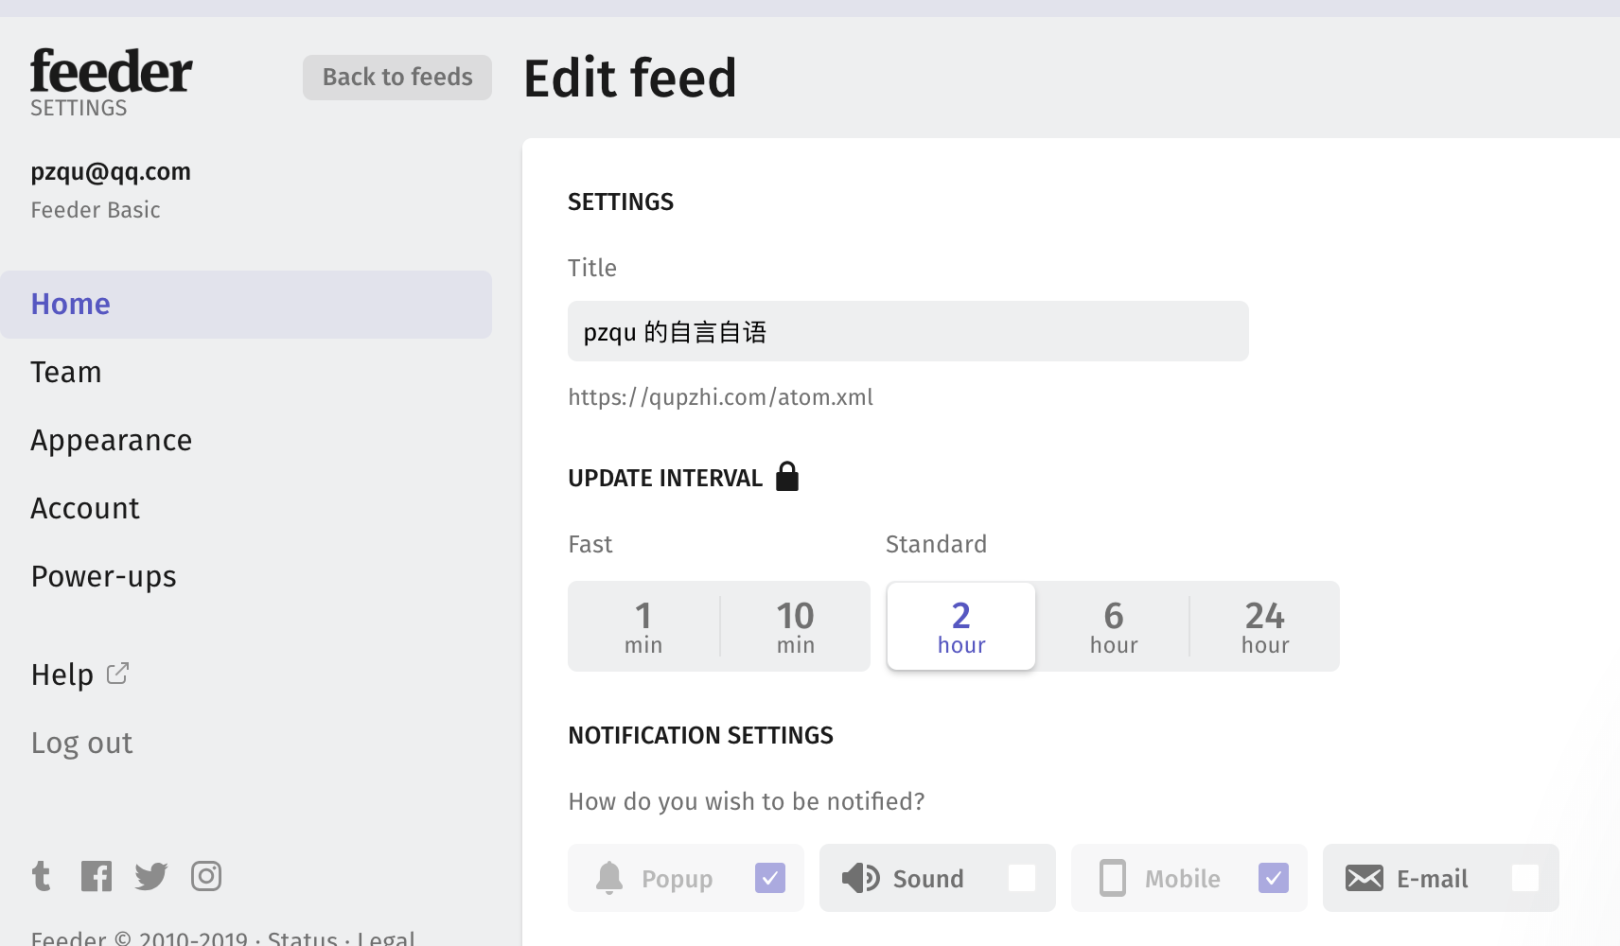Enable the E-mail notification checkbox
Viewport: 1620px width, 946px height.
(1525, 878)
